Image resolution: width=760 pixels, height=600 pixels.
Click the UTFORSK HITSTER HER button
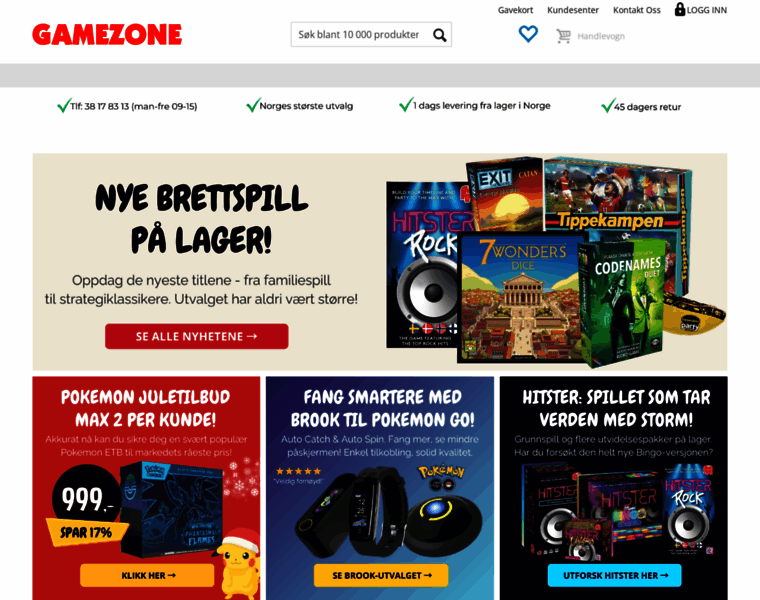[x=615, y=575]
